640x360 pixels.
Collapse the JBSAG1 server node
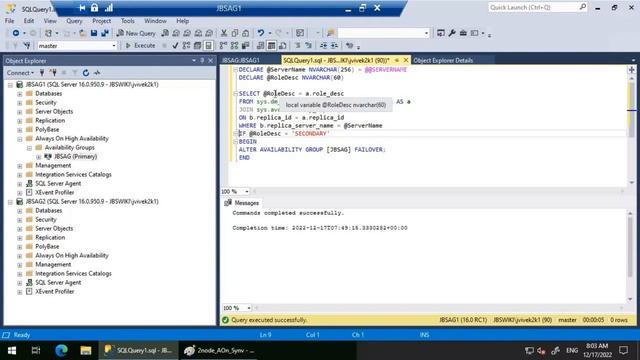pos(11,85)
